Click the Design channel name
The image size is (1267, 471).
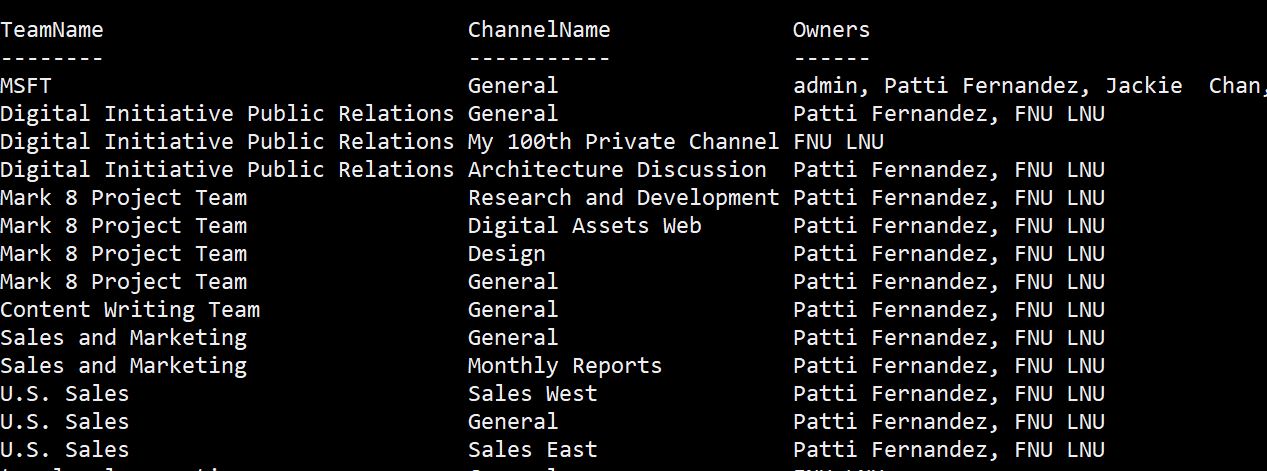point(506,254)
